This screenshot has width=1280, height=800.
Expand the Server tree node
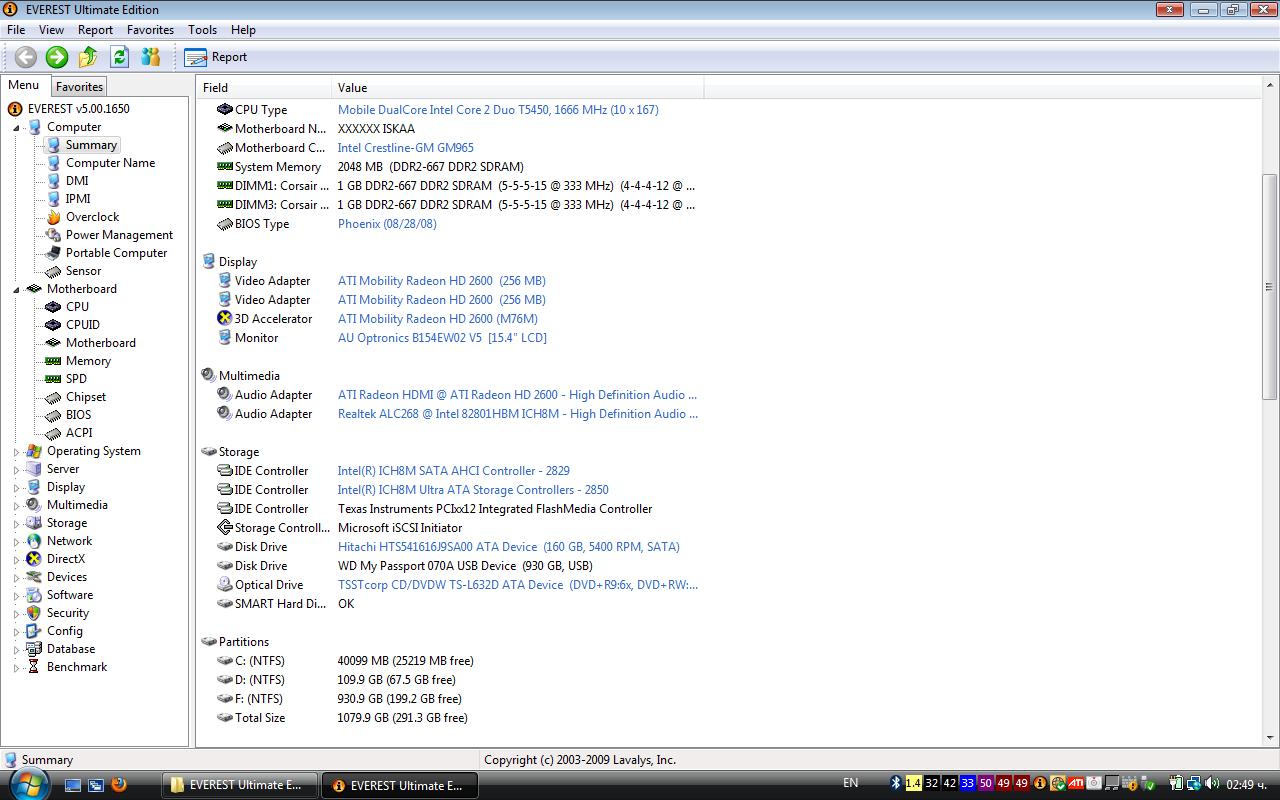(16, 470)
